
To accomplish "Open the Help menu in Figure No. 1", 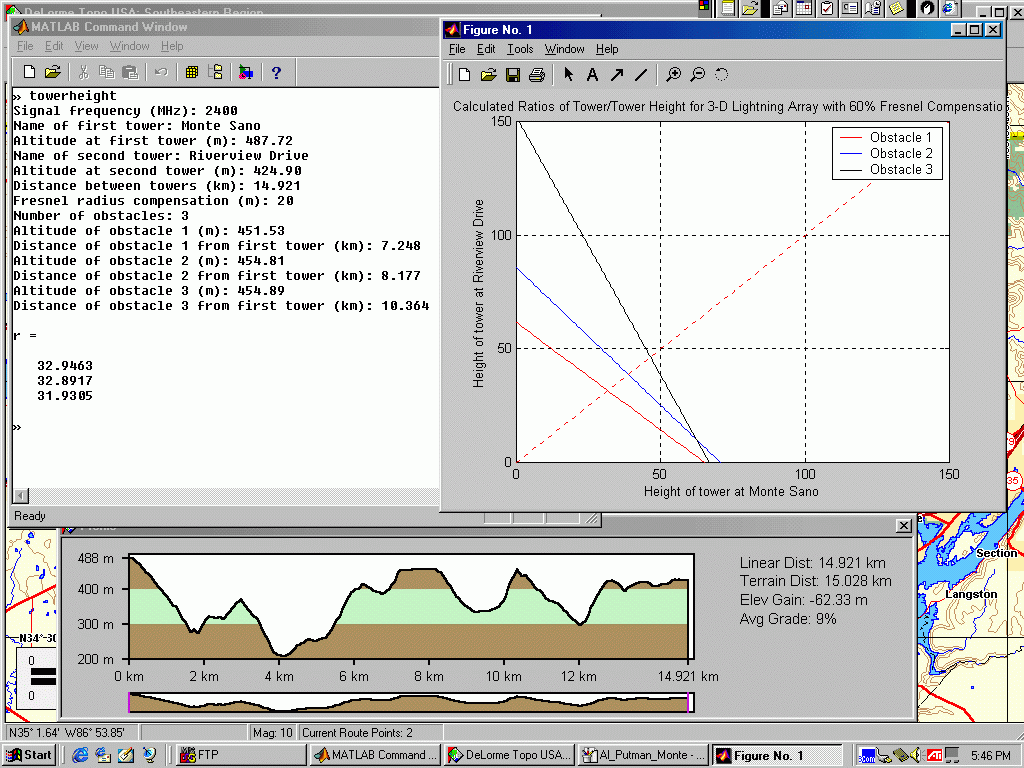I will click(607, 49).
